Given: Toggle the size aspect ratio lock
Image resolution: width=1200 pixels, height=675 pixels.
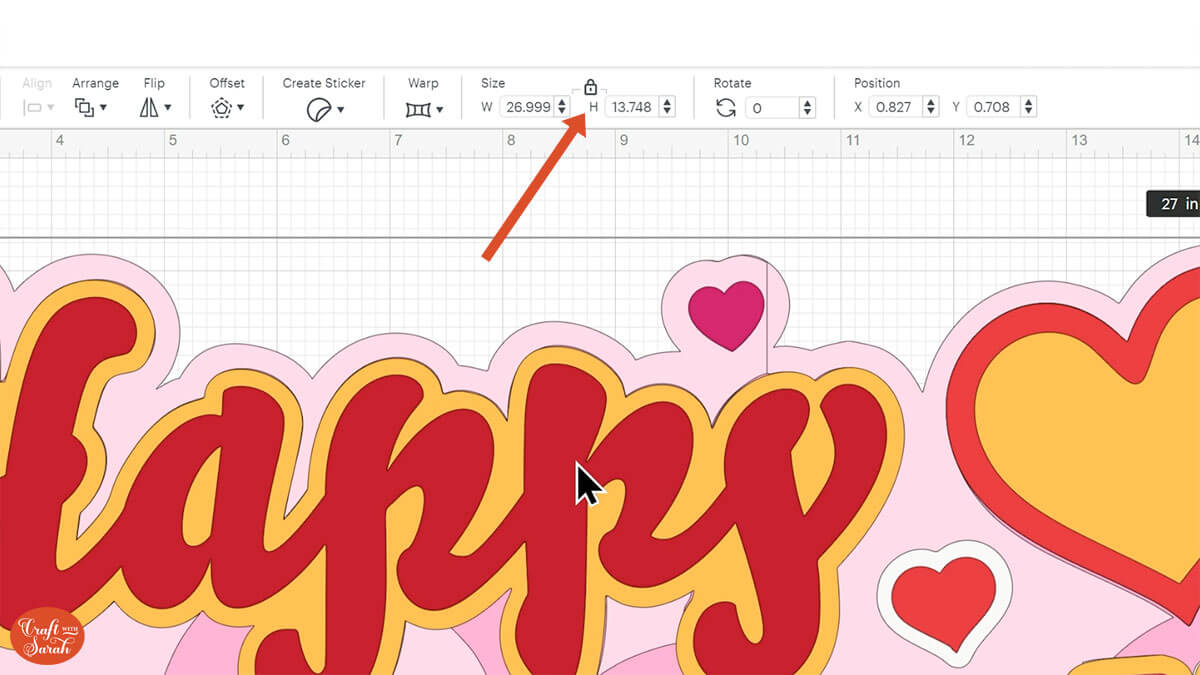Looking at the screenshot, I should point(590,88).
